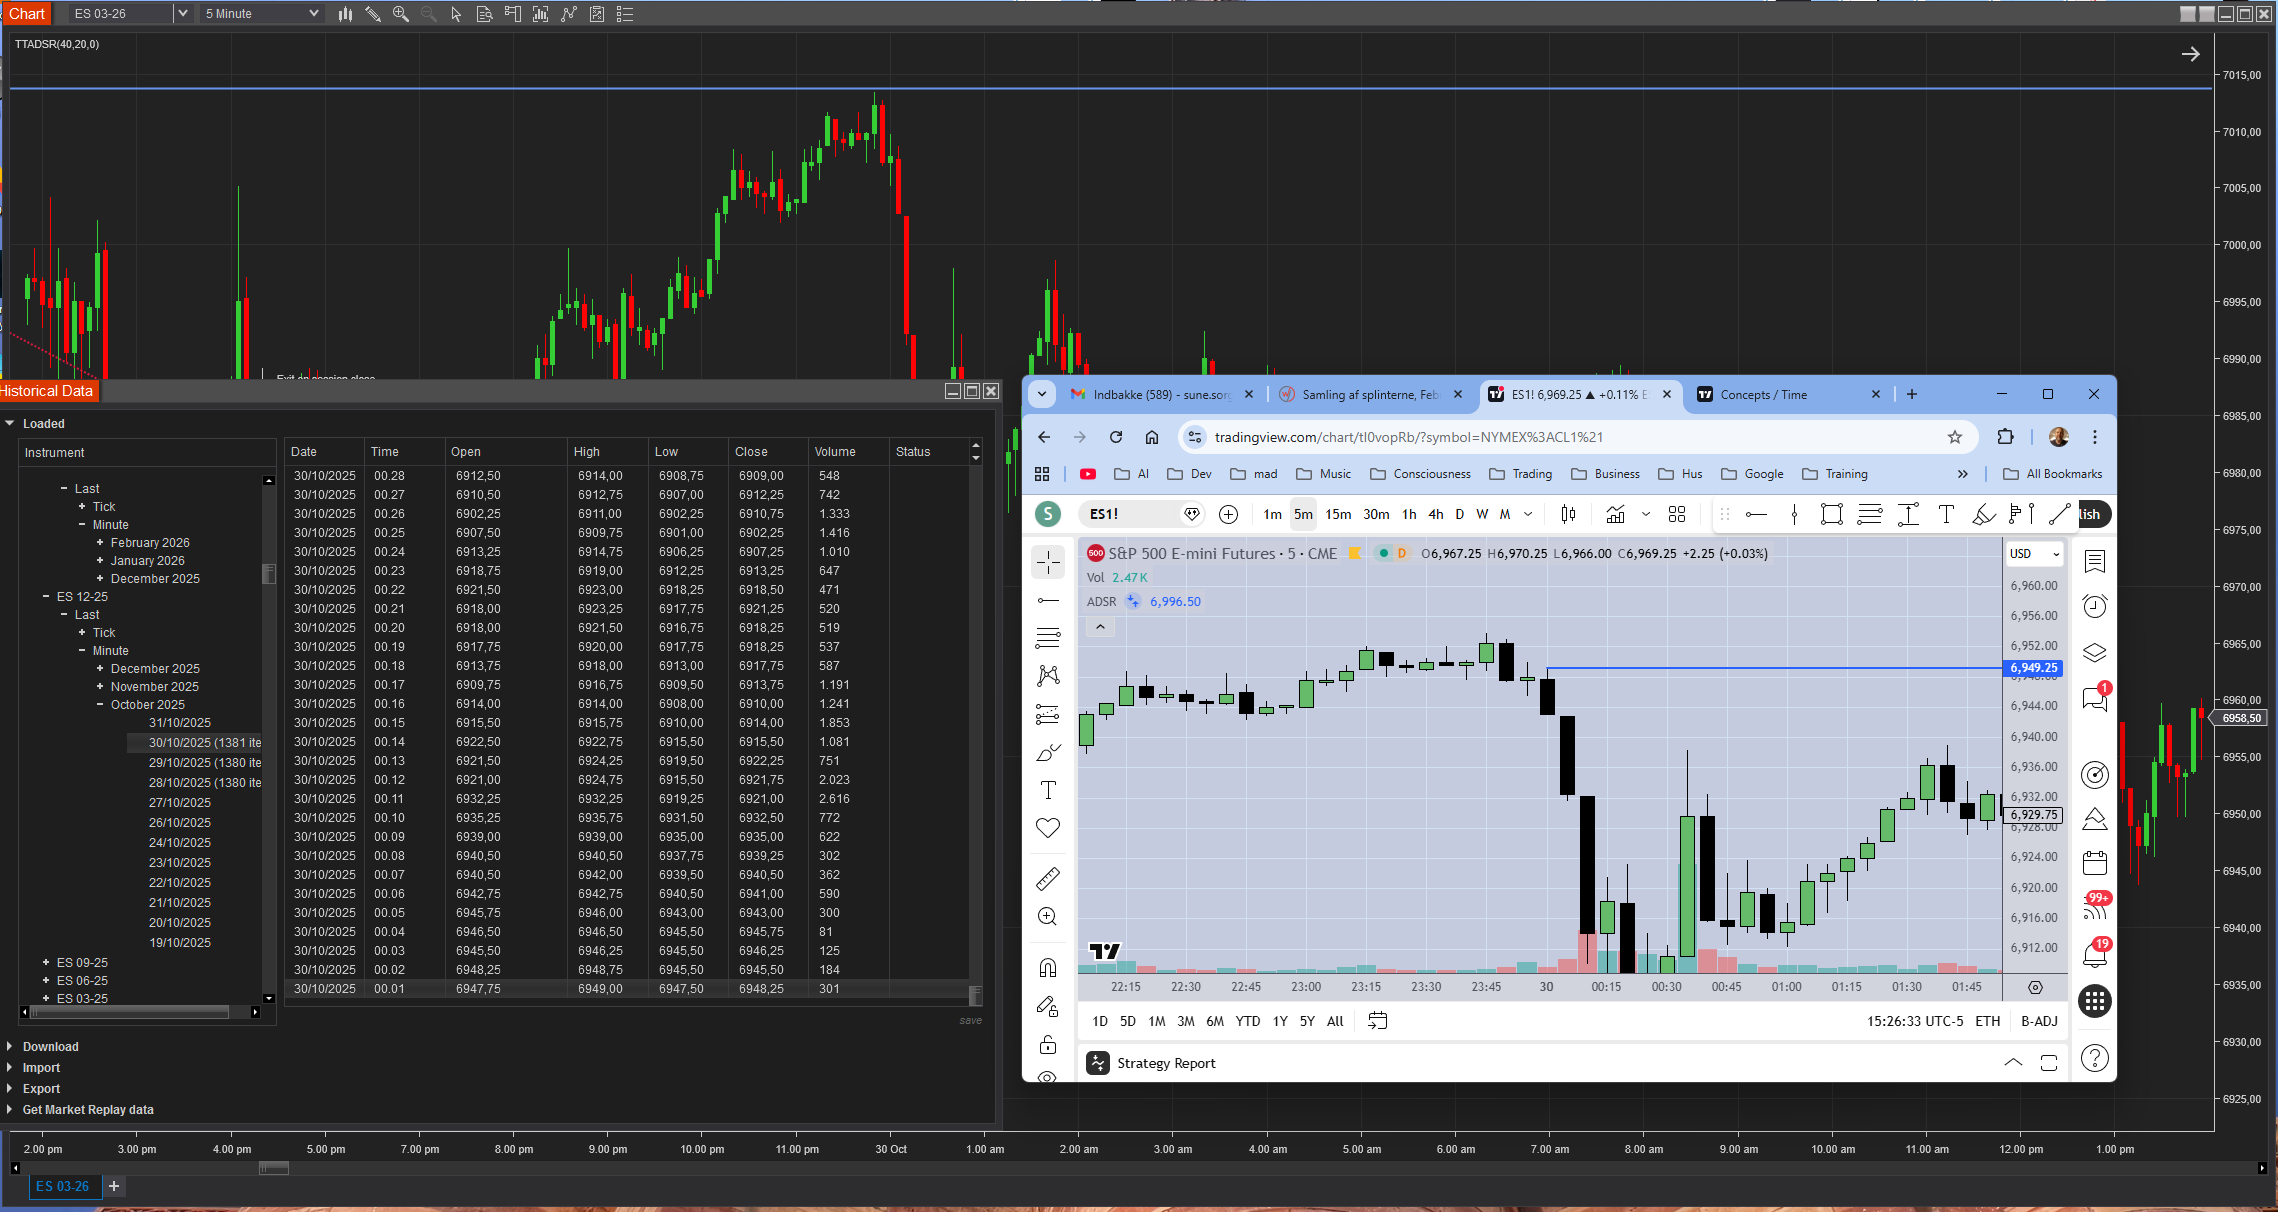This screenshot has height=1212, width=2278.
Task: Toggle ETH session setting
Action: [x=1987, y=1021]
